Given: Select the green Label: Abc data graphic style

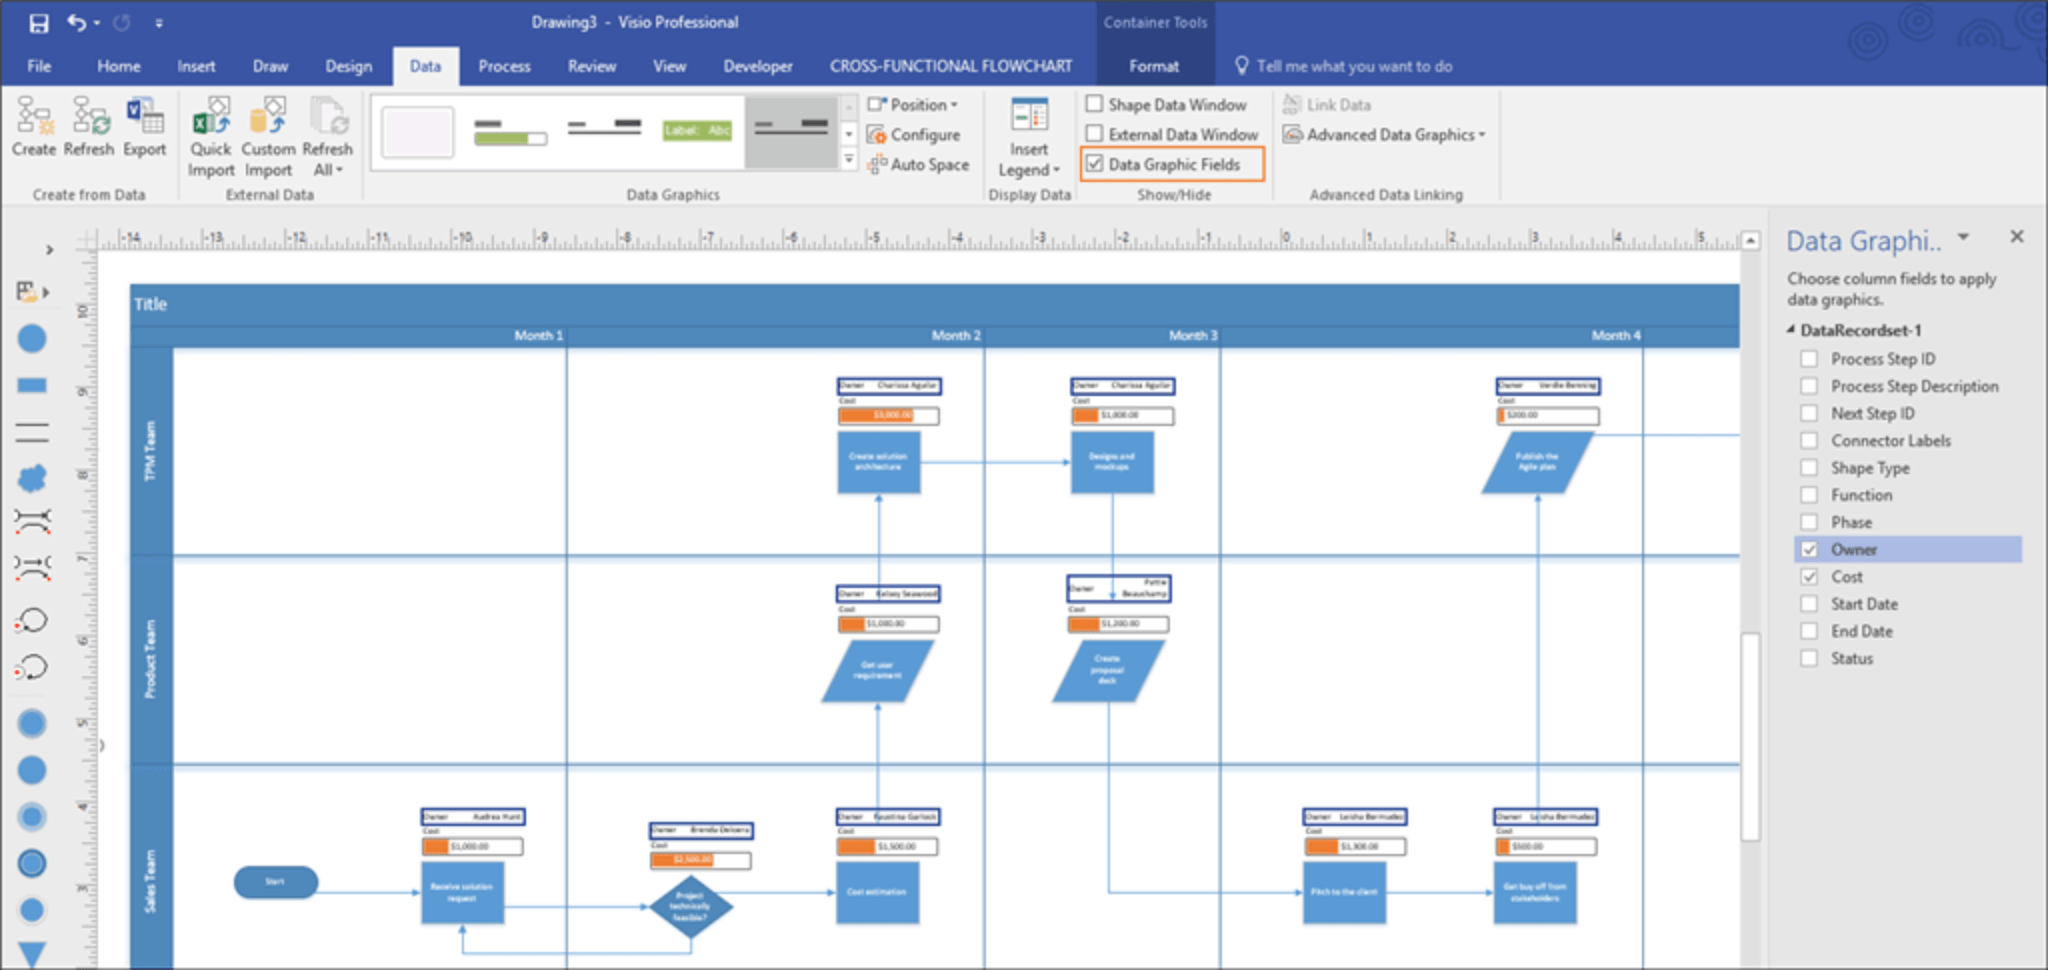Looking at the screenshot, I should pos(697,130).
